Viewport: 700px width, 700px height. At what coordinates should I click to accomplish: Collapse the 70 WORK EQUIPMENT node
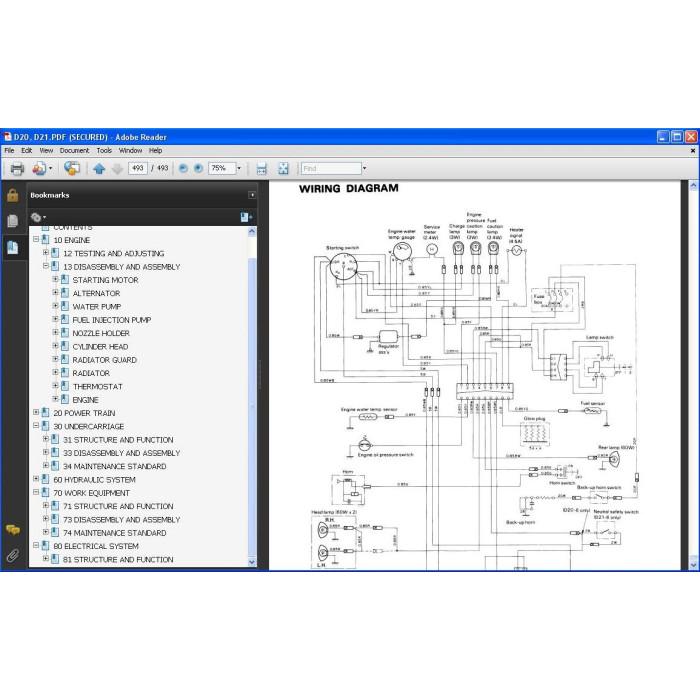36,492
